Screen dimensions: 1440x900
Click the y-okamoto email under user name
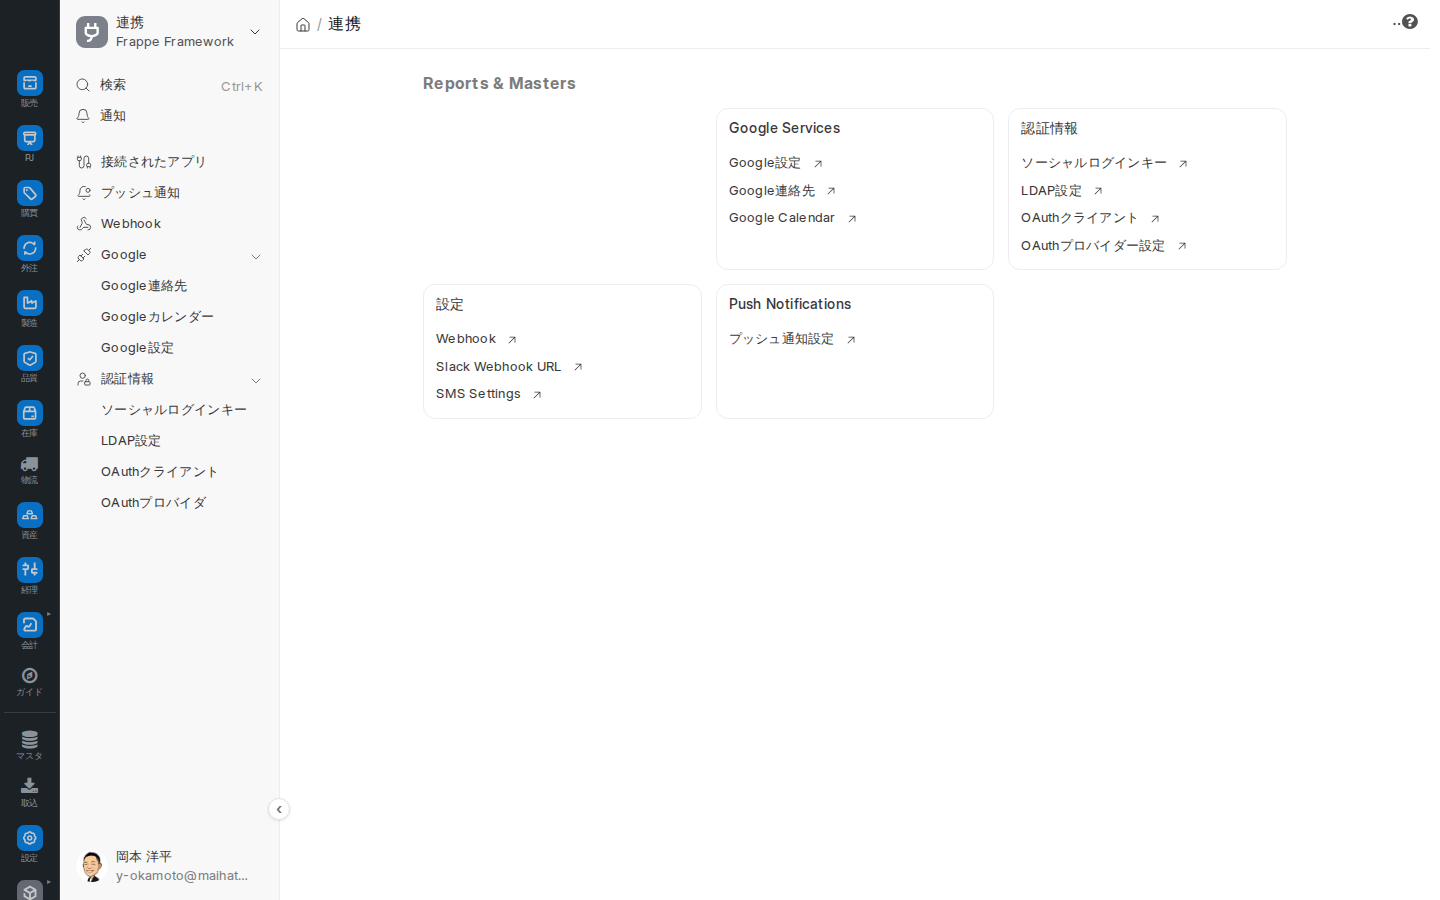click(182, 876)
